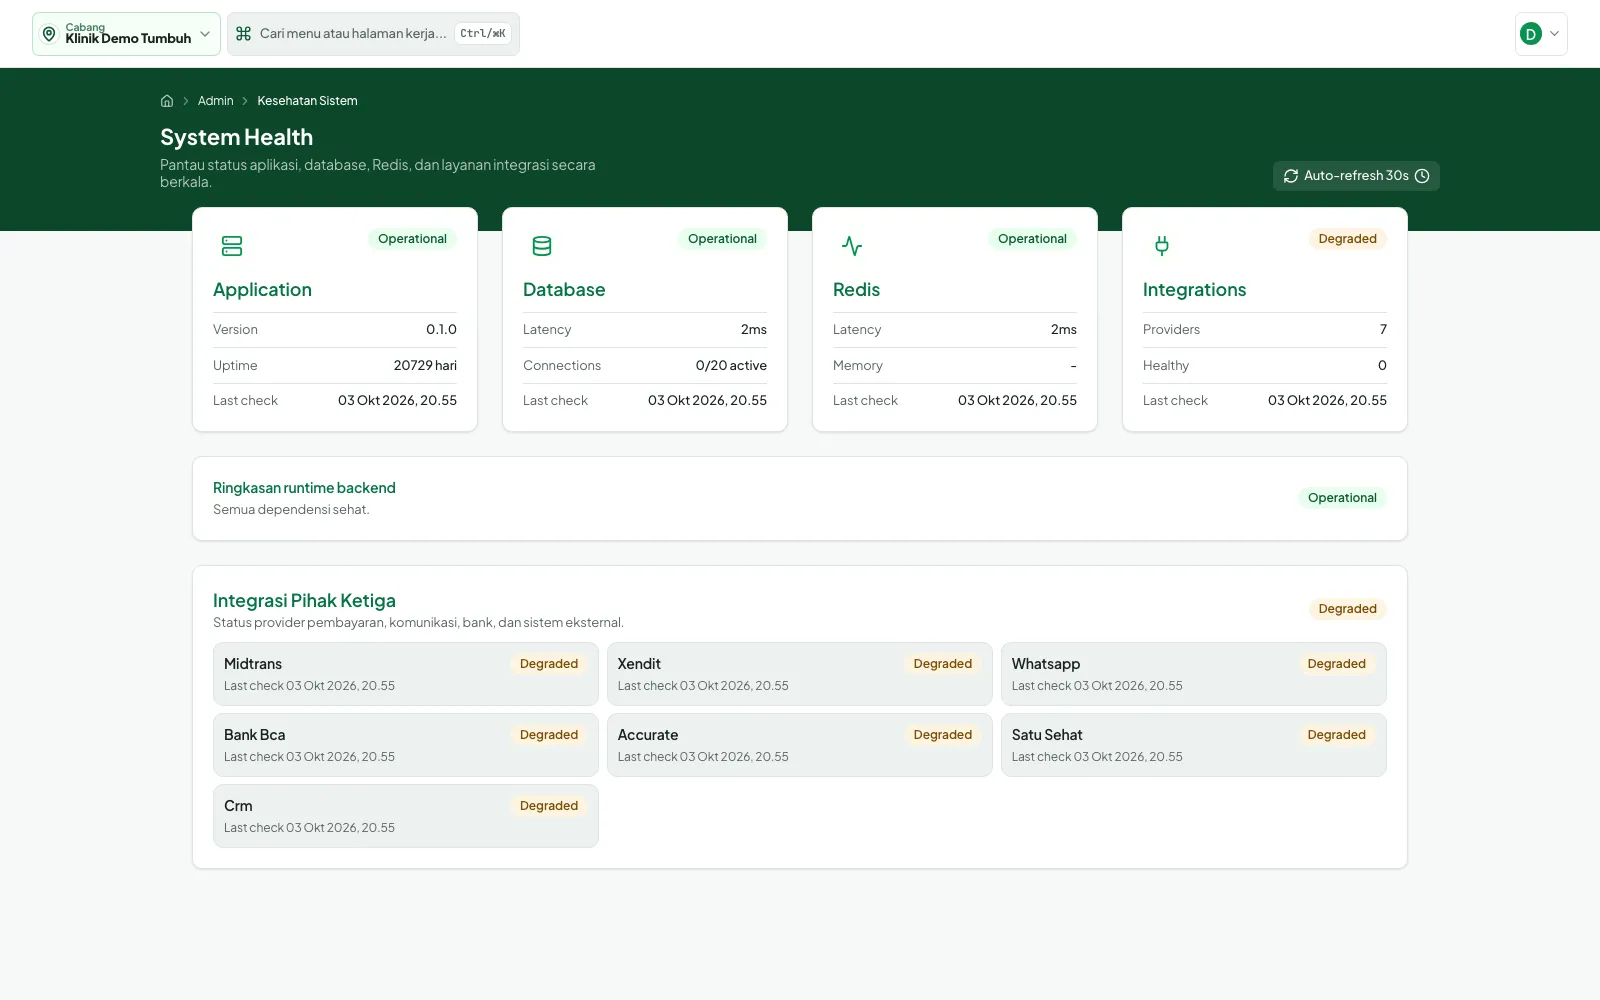1600x1000 pixels.
Task: Go to Admin in breadcrumb
Action: (215, 101)
